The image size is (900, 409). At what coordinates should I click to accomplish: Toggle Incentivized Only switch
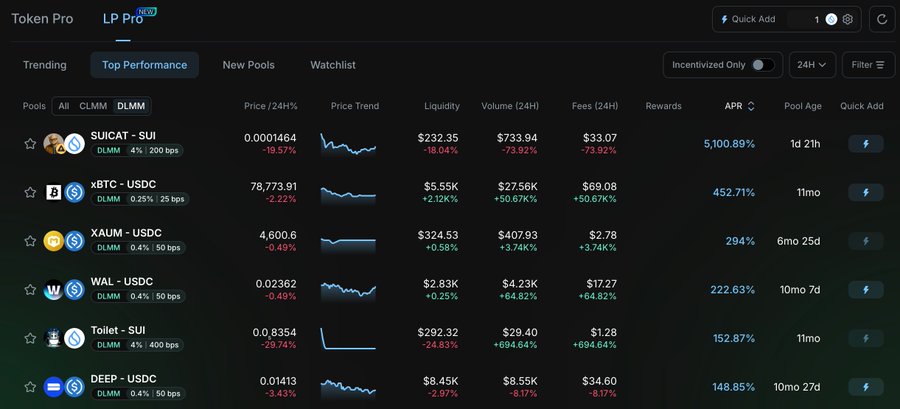point(763,65)
